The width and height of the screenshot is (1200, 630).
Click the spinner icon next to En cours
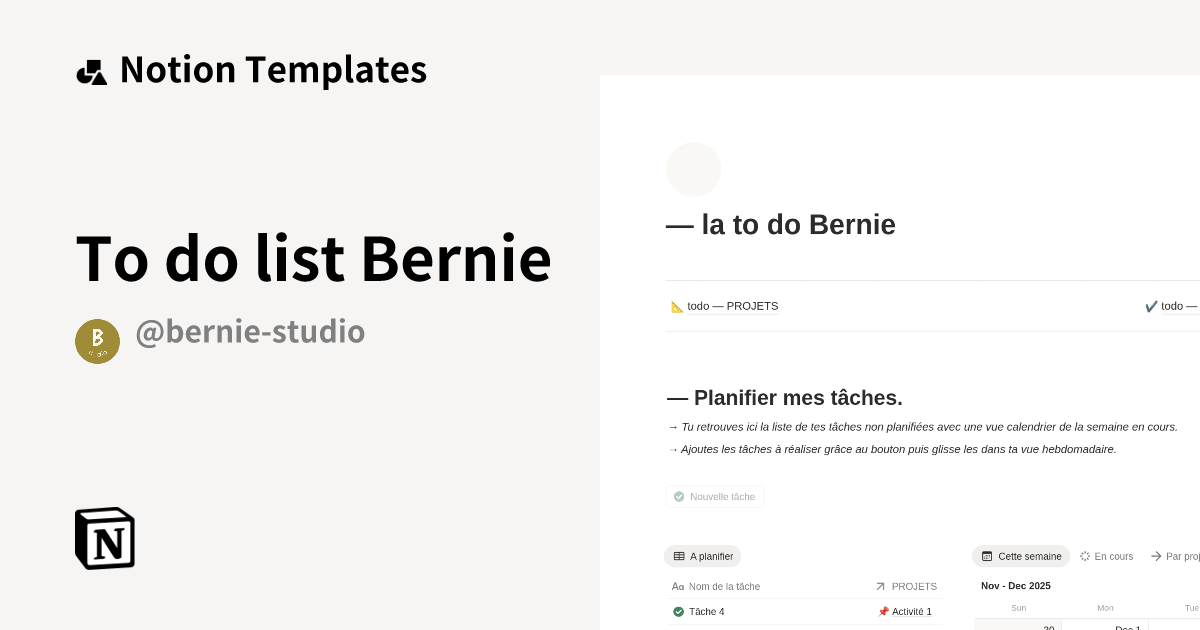(1083, 556)
